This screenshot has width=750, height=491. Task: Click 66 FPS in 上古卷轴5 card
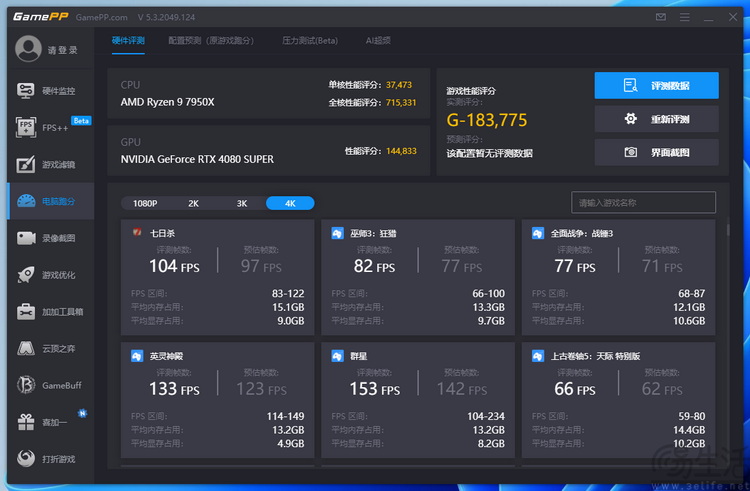575,389
